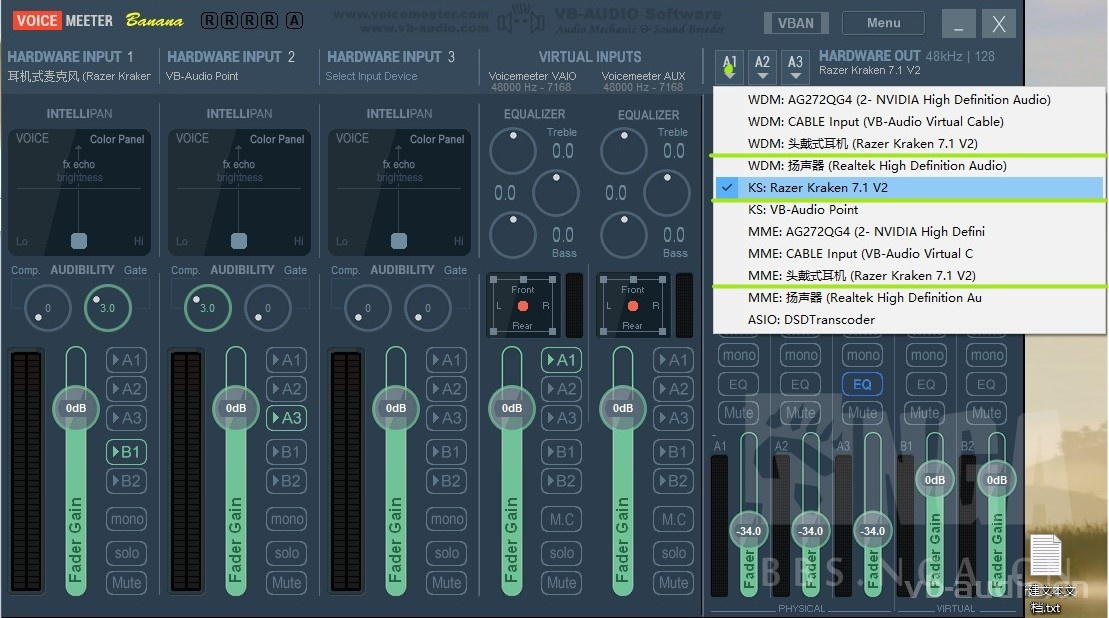Mute the Voicemeeter VAIO strip
1109x618 pixels.
tap(561, 582)
